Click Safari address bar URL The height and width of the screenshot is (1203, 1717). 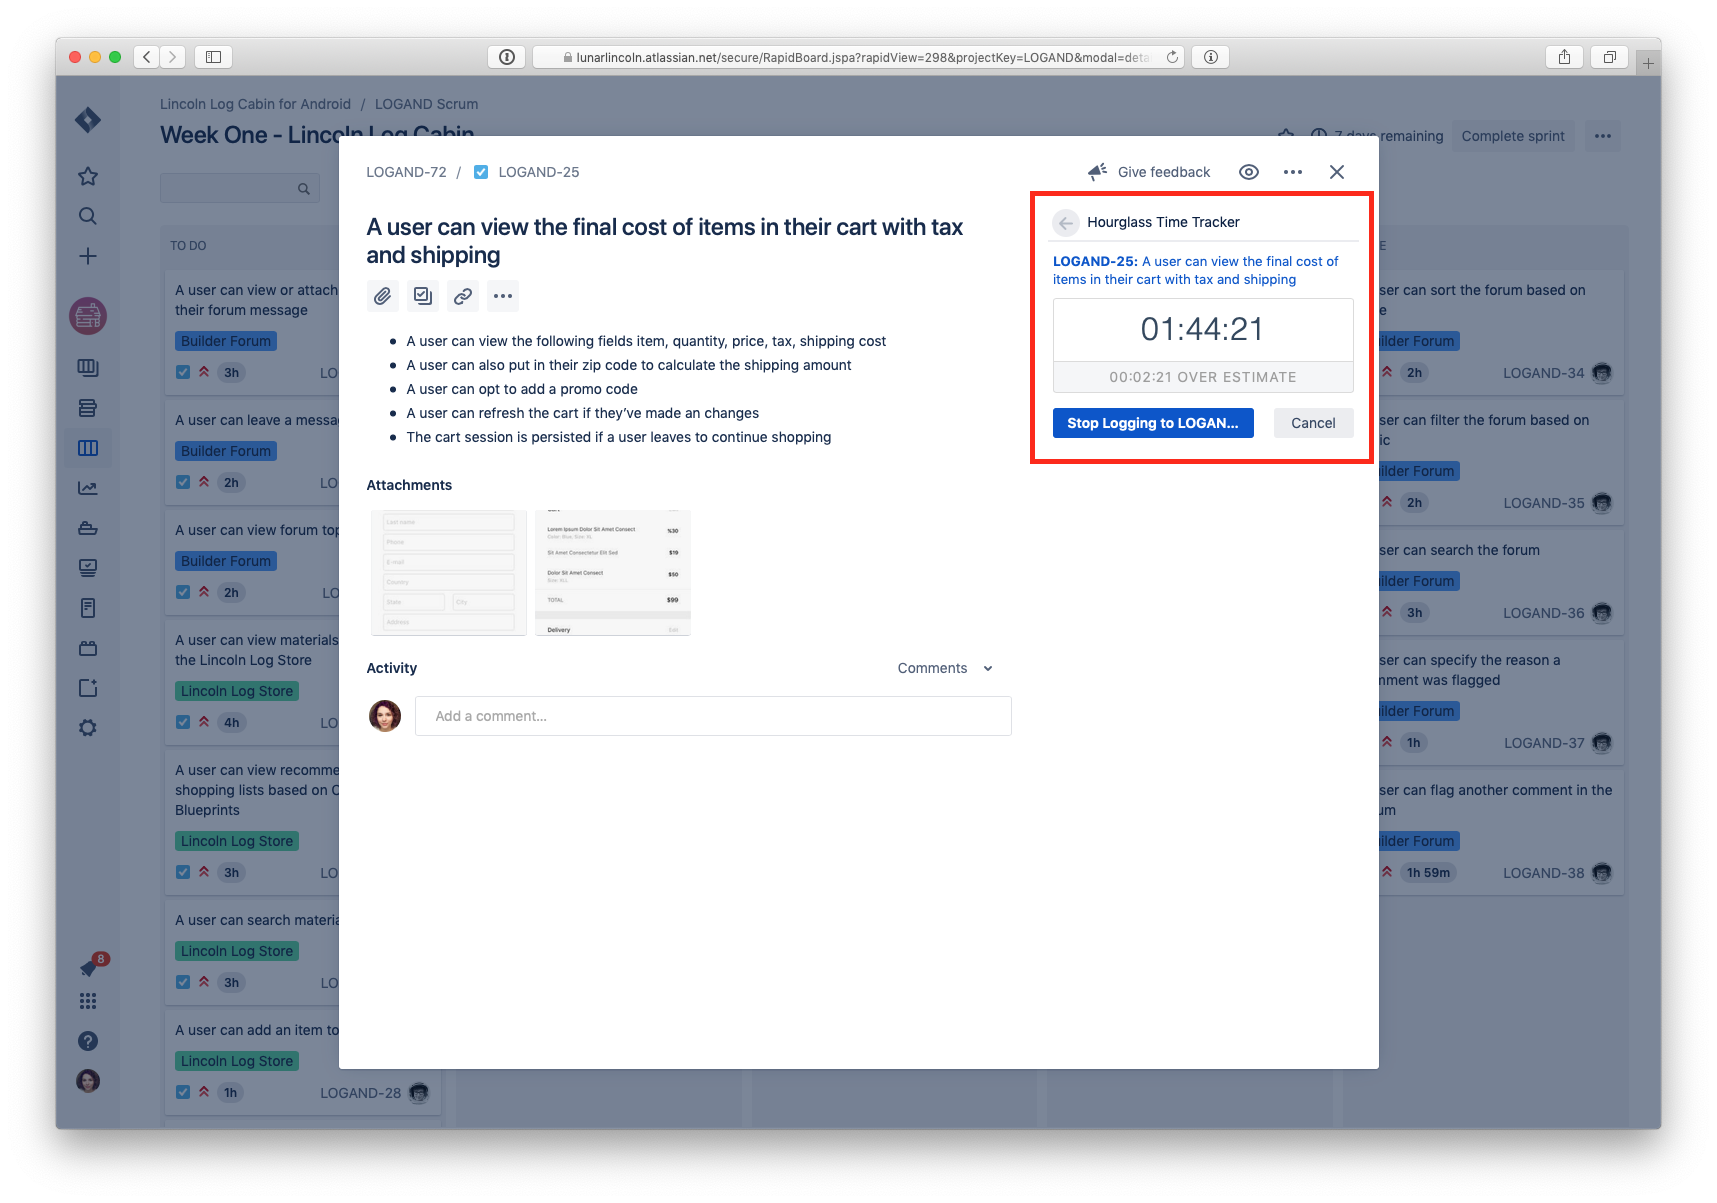(858, 57)
